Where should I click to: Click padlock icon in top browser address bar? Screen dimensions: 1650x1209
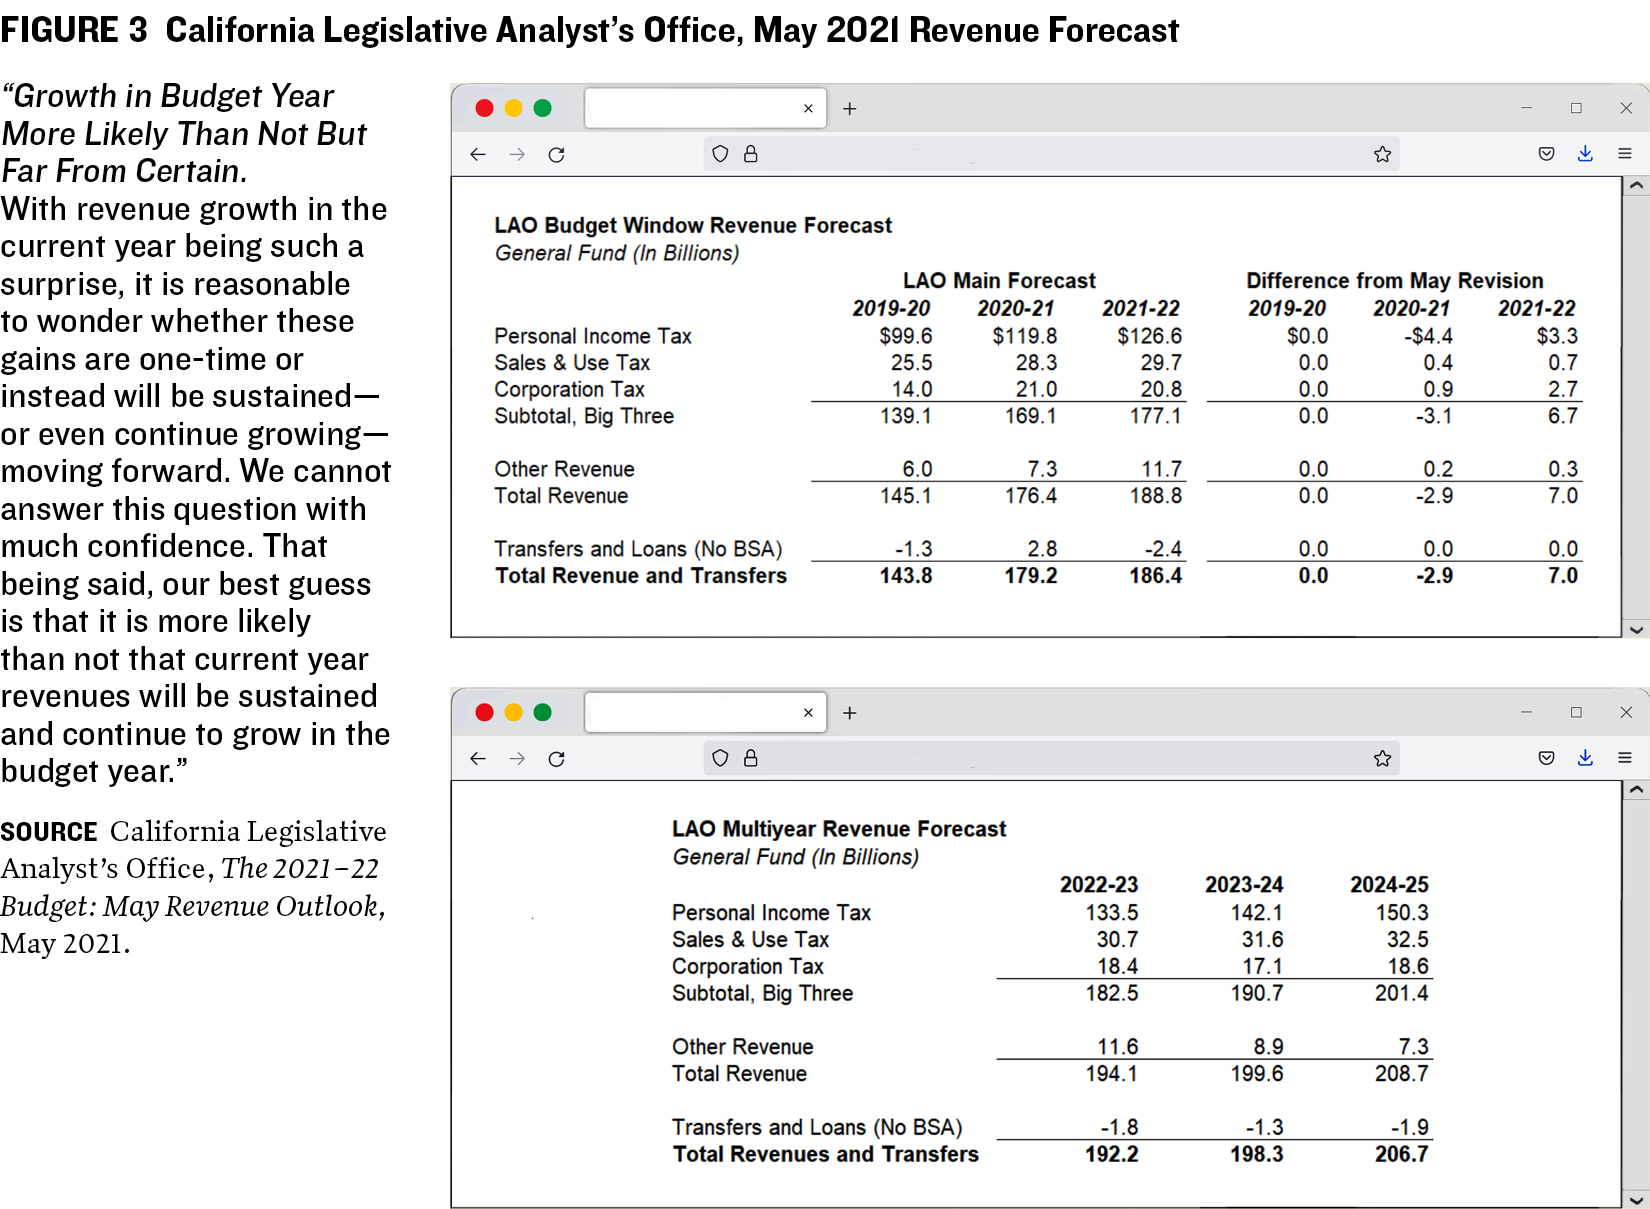tap(751, 154)
